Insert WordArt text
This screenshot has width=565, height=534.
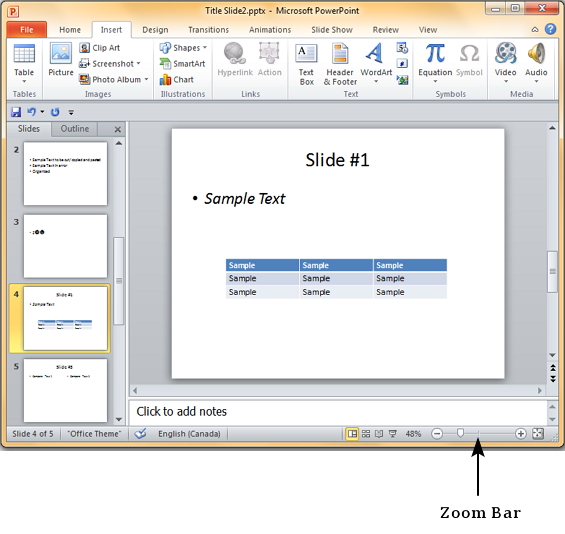pyautogui.click(x=376, y=60)
